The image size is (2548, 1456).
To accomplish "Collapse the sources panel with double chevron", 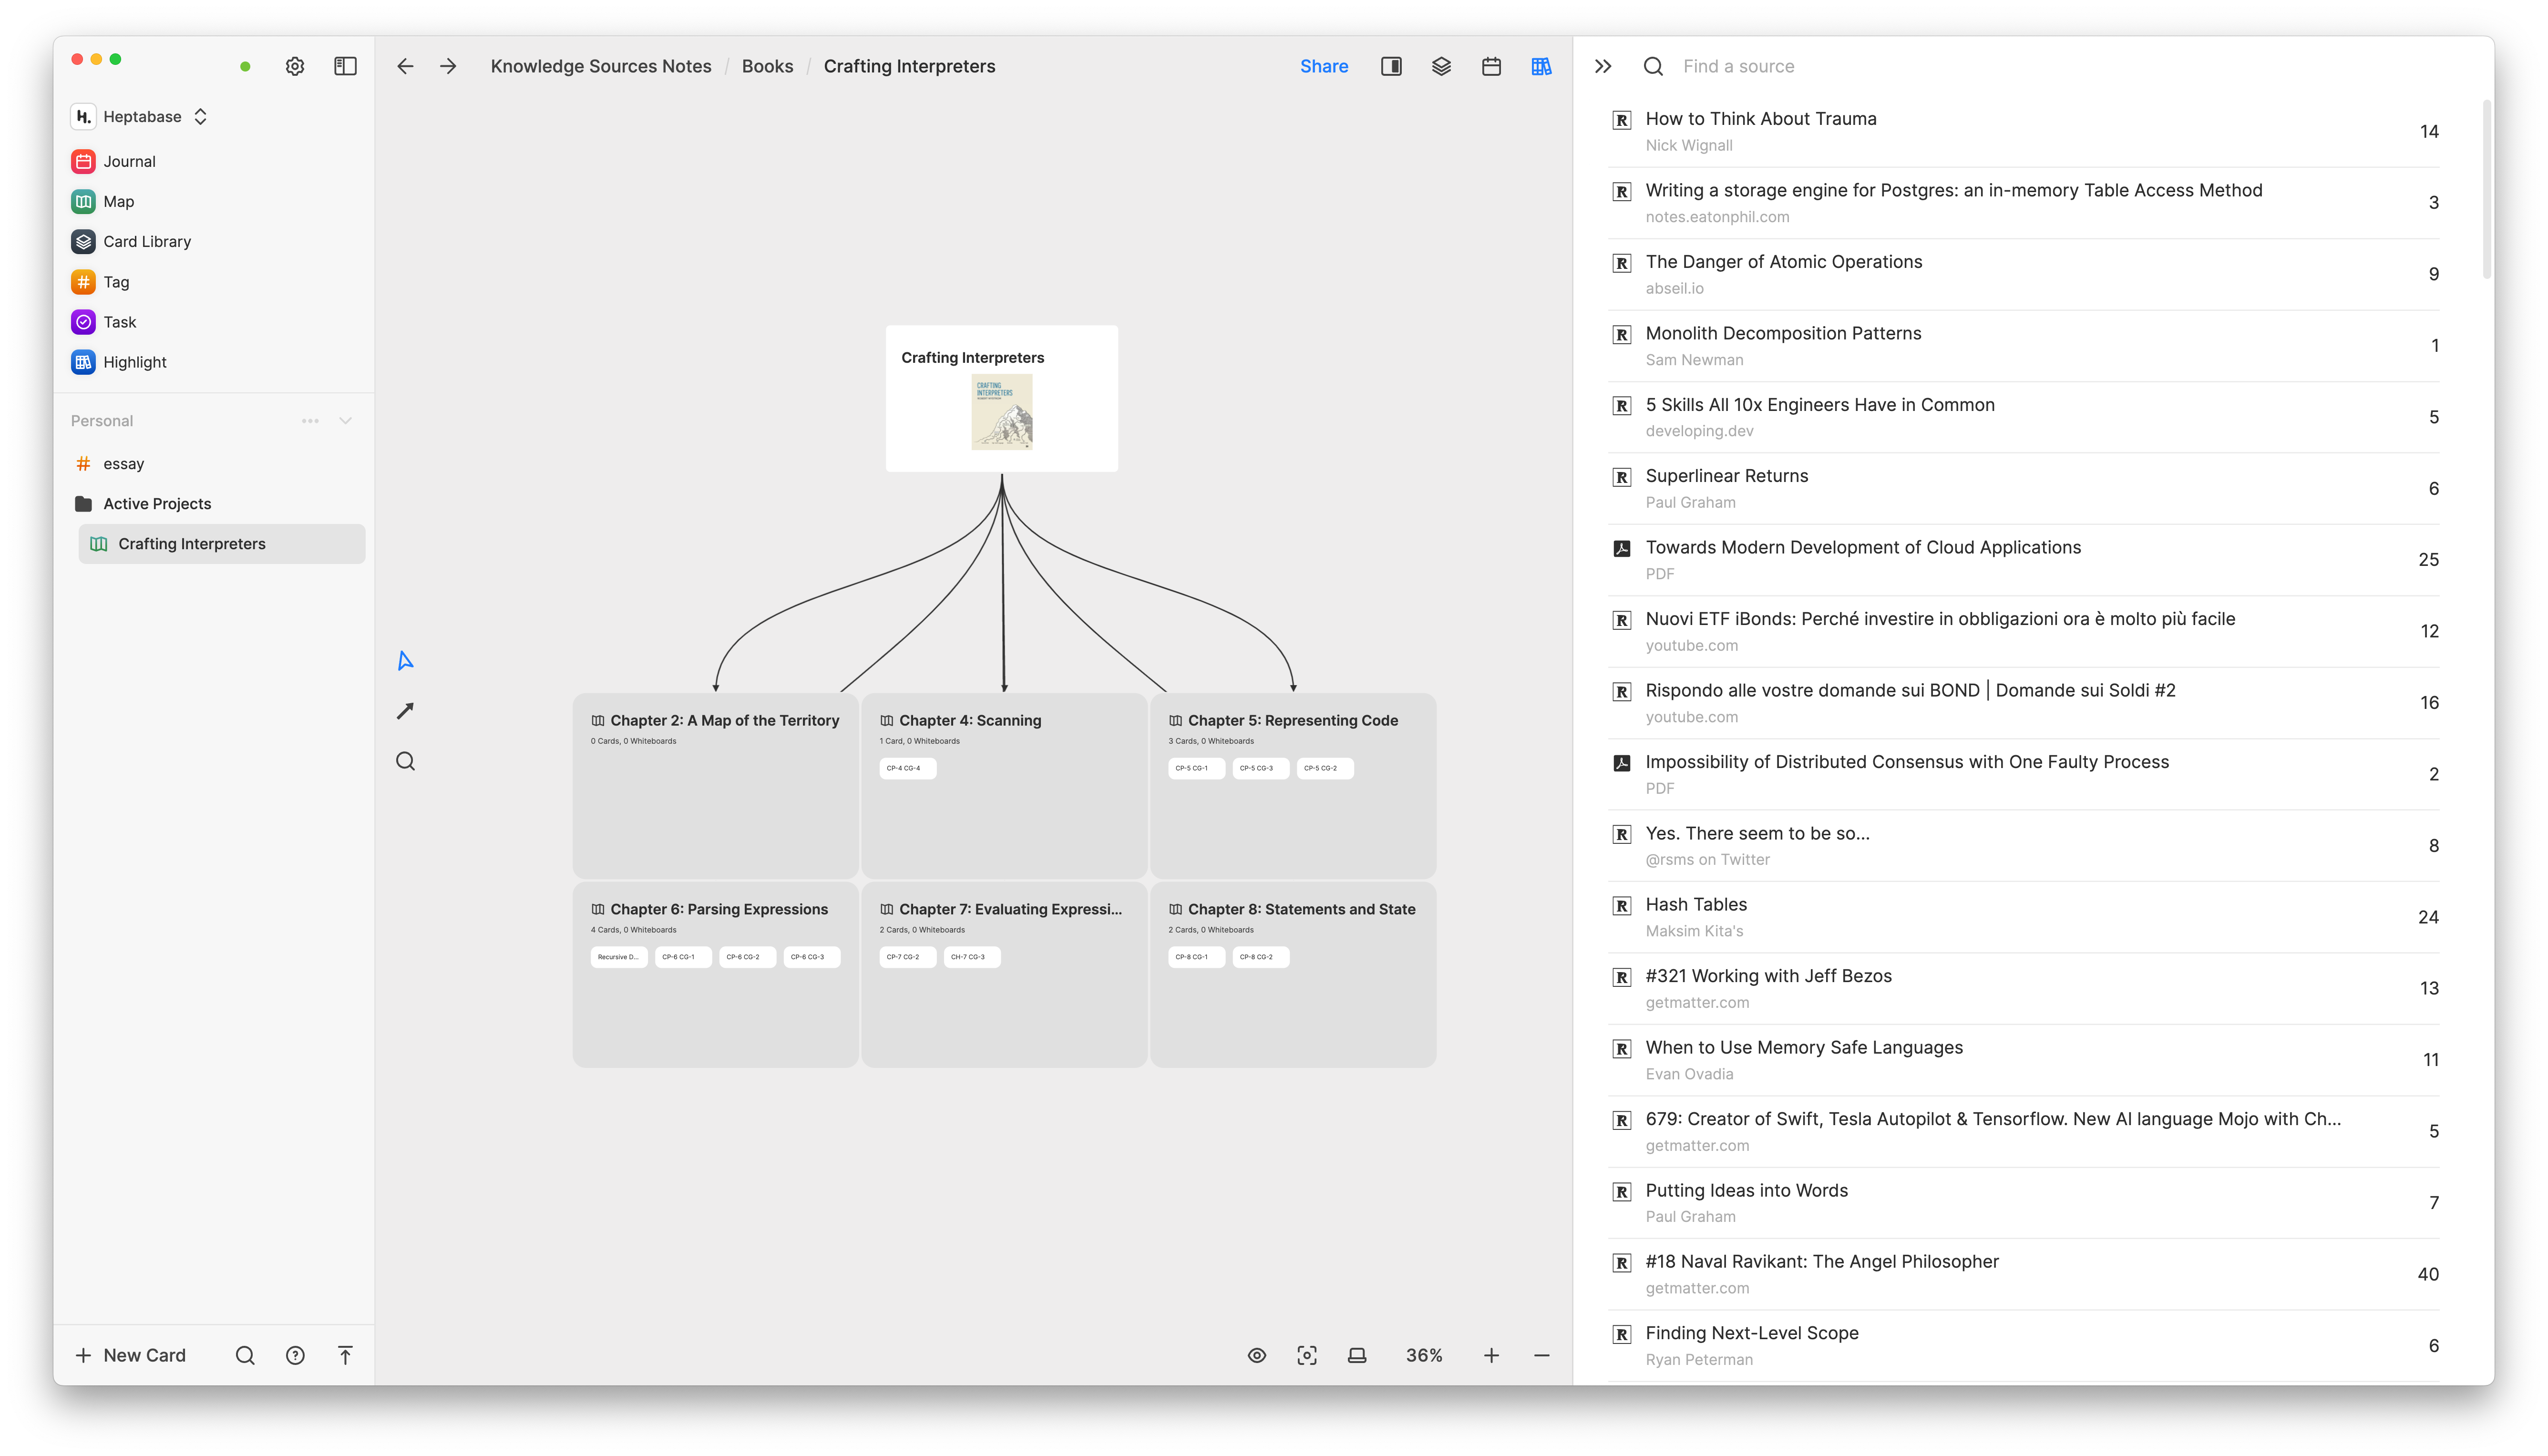I will 1603,66.
